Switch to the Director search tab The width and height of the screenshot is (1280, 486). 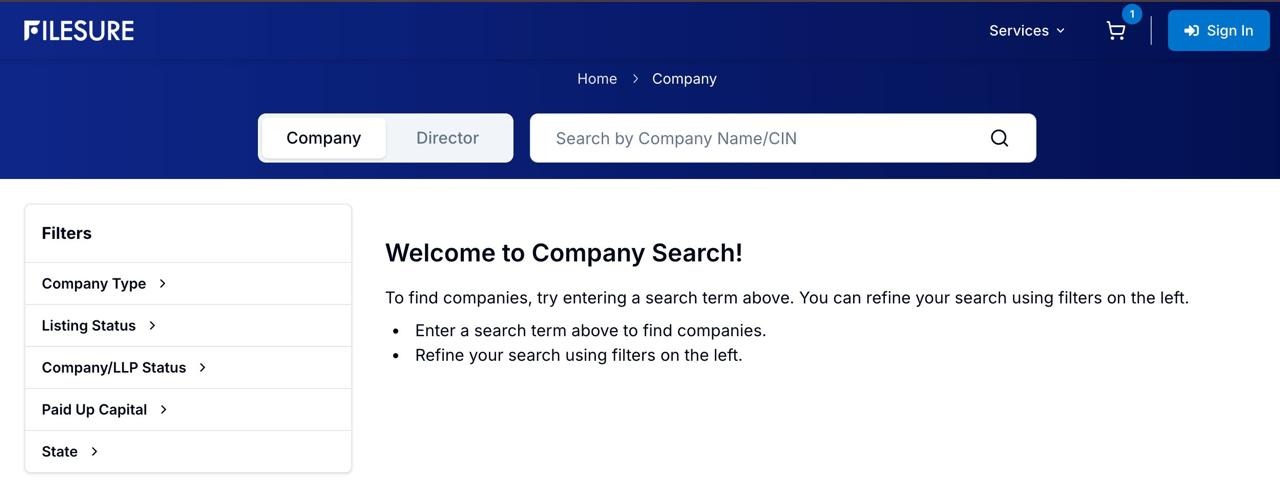(447, 138)
